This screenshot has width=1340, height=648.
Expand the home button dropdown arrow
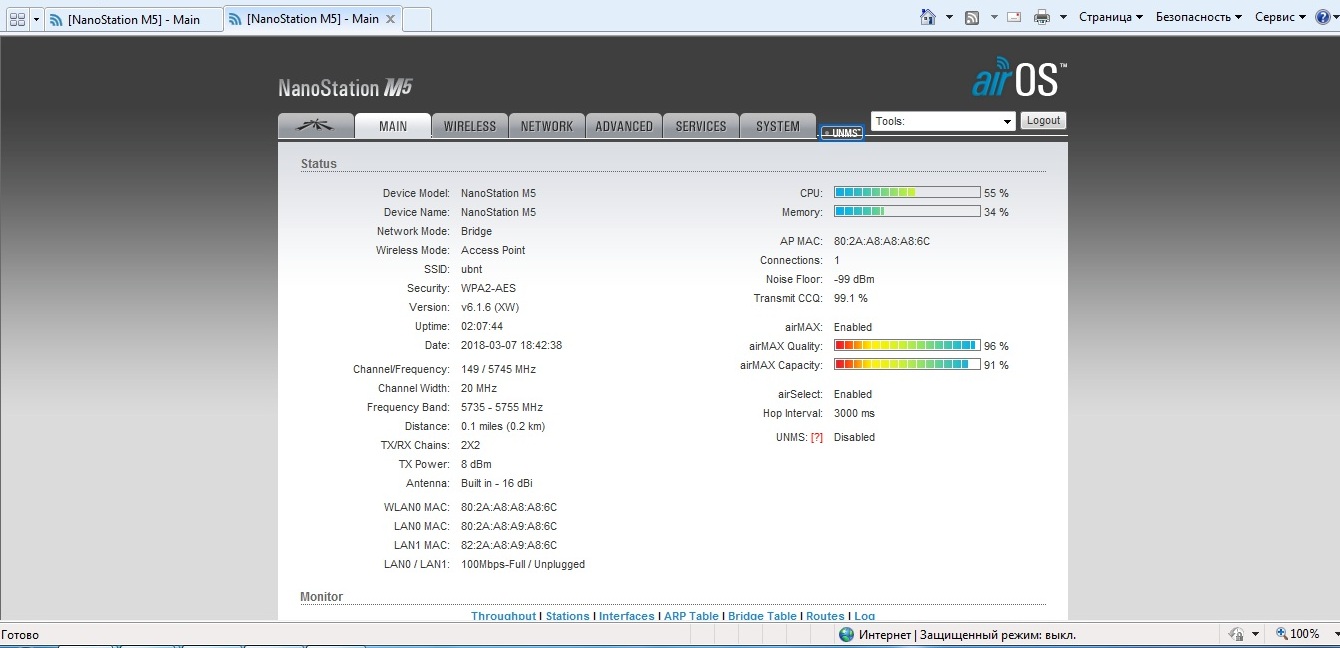click(x=949, y=17)
